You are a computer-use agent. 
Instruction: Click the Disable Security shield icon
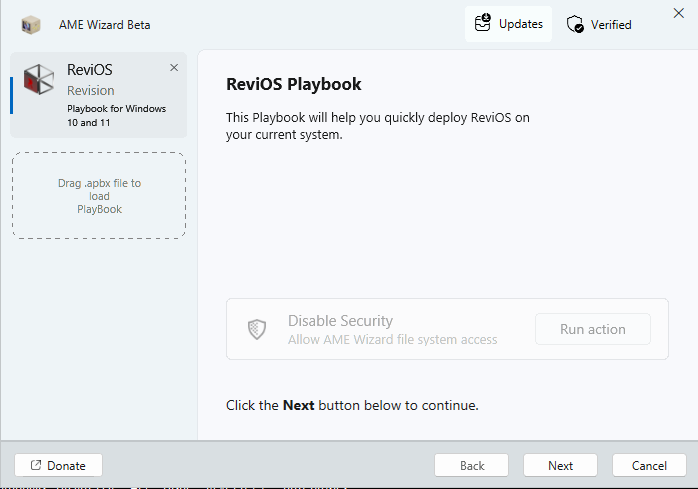pos(257,329)
